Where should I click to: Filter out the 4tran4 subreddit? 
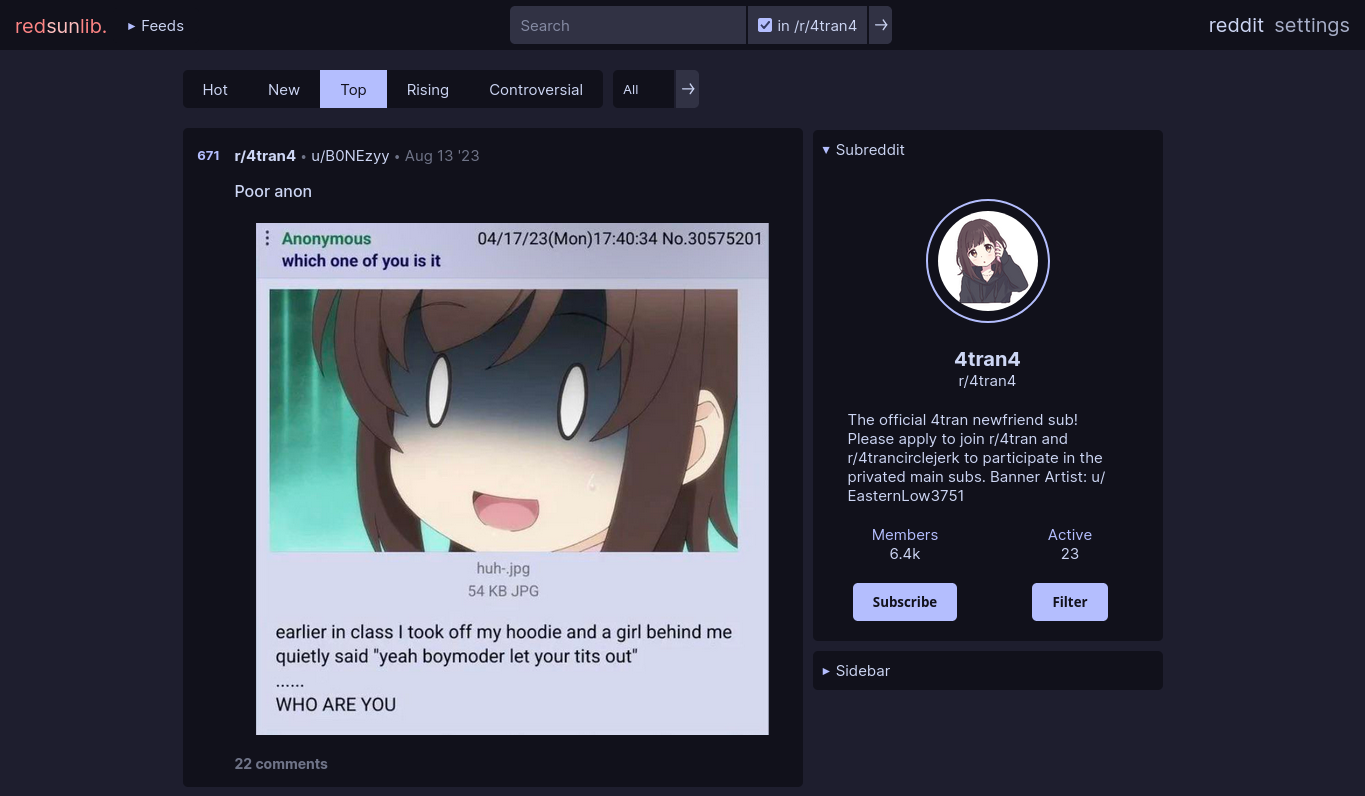1070,602
